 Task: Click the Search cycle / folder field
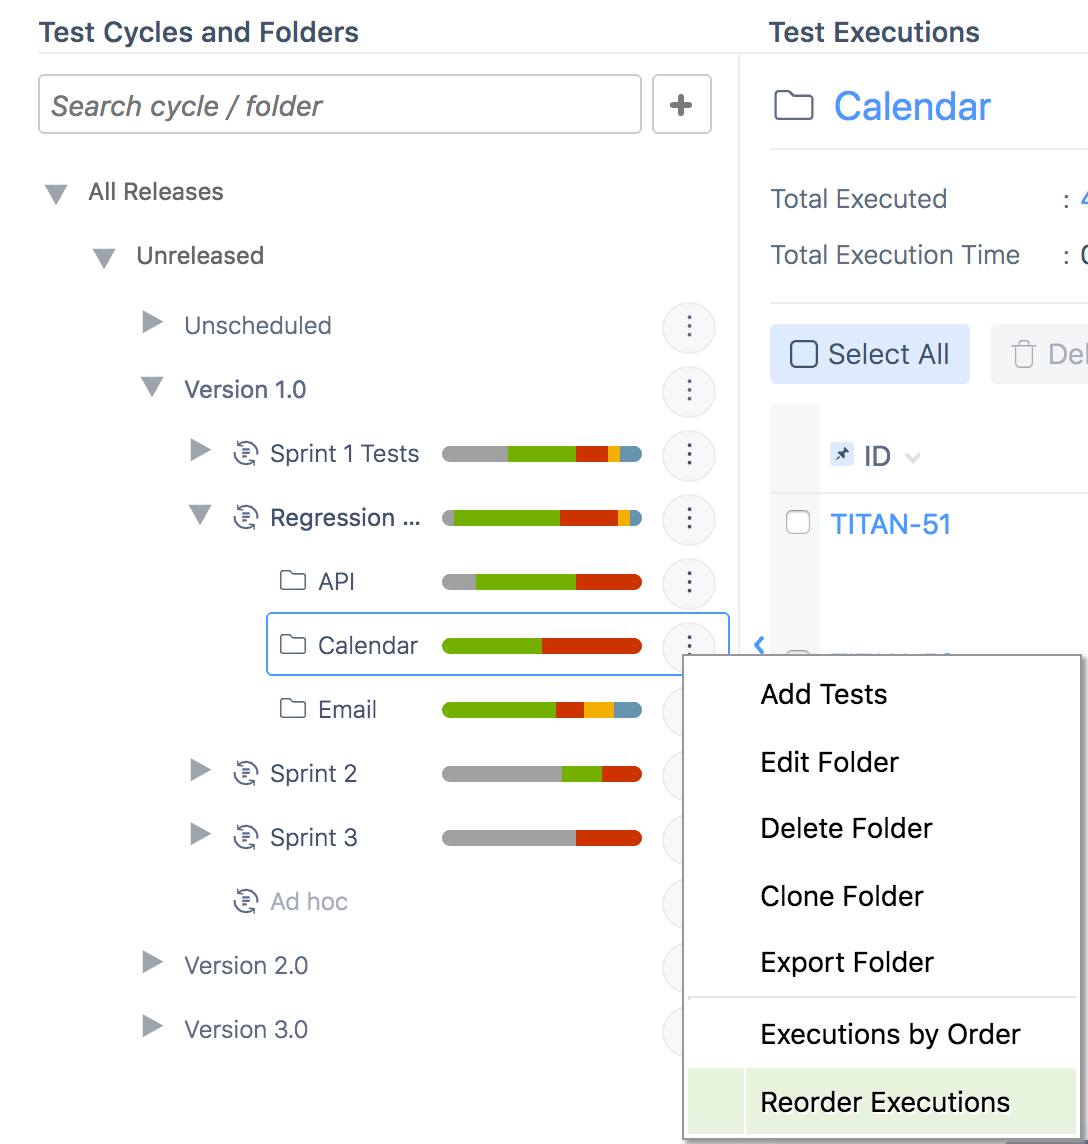coord(340,105)
